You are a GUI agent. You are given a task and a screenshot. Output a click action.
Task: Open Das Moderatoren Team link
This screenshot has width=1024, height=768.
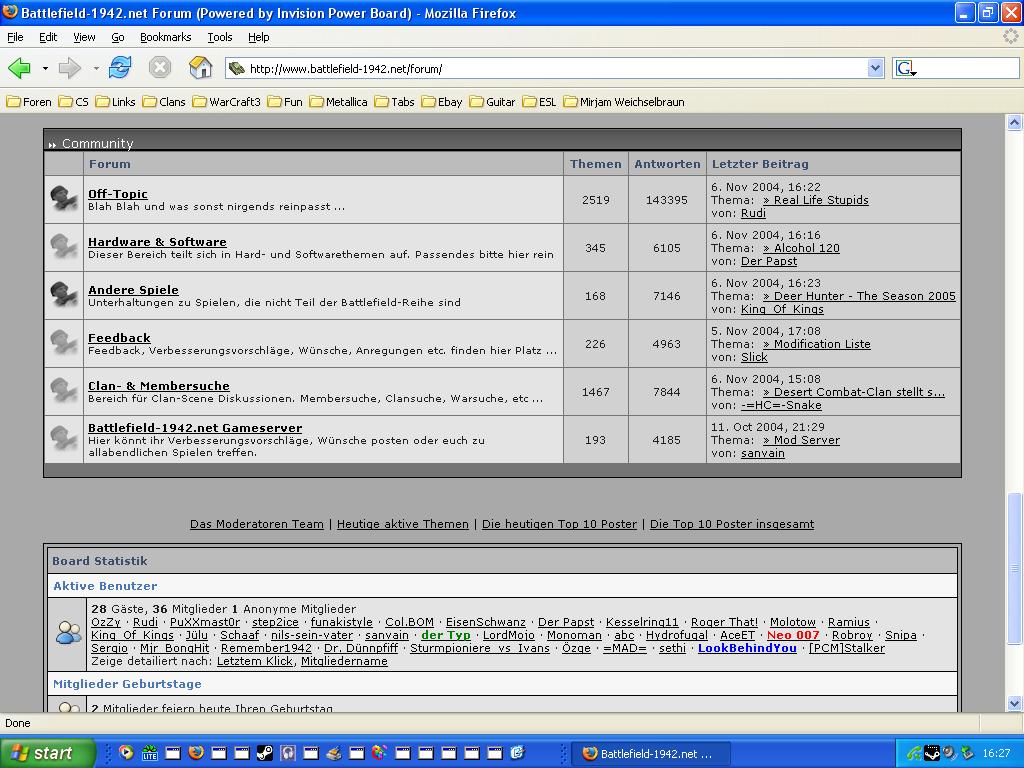point(257,524)
